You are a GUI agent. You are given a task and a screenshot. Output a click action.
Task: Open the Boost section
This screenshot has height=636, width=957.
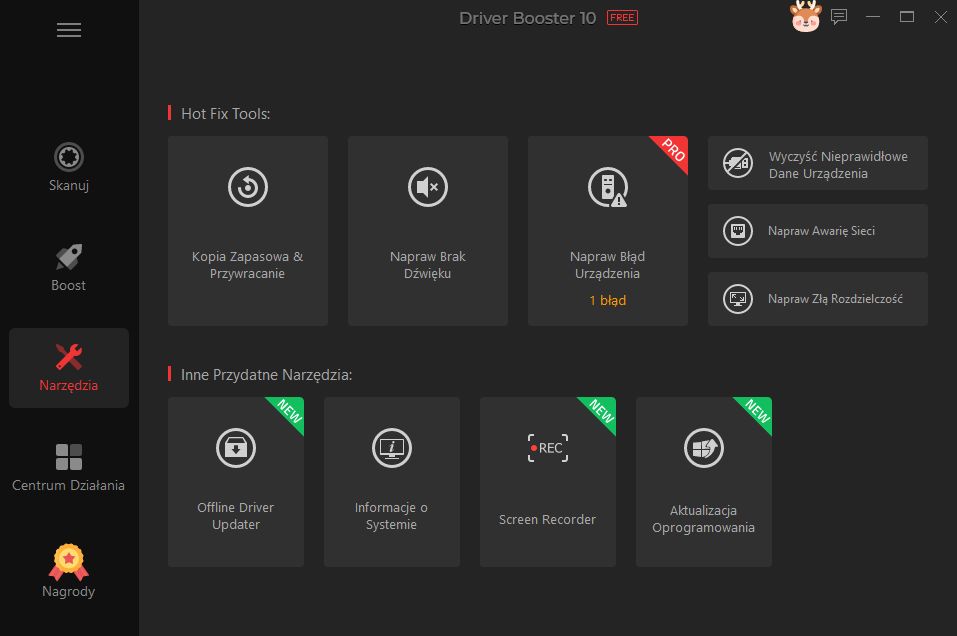(x=68, y=268)
